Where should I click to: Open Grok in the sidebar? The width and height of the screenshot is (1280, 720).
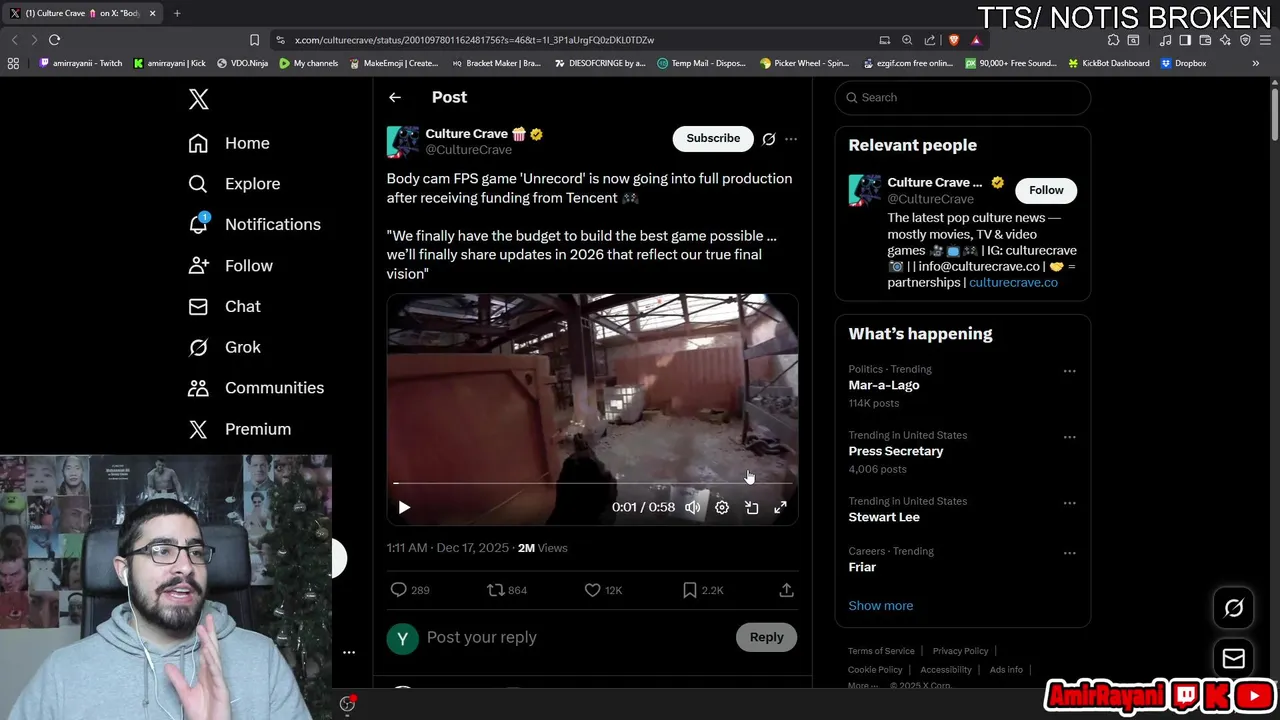pyautogui.click(x=224, y=347)
